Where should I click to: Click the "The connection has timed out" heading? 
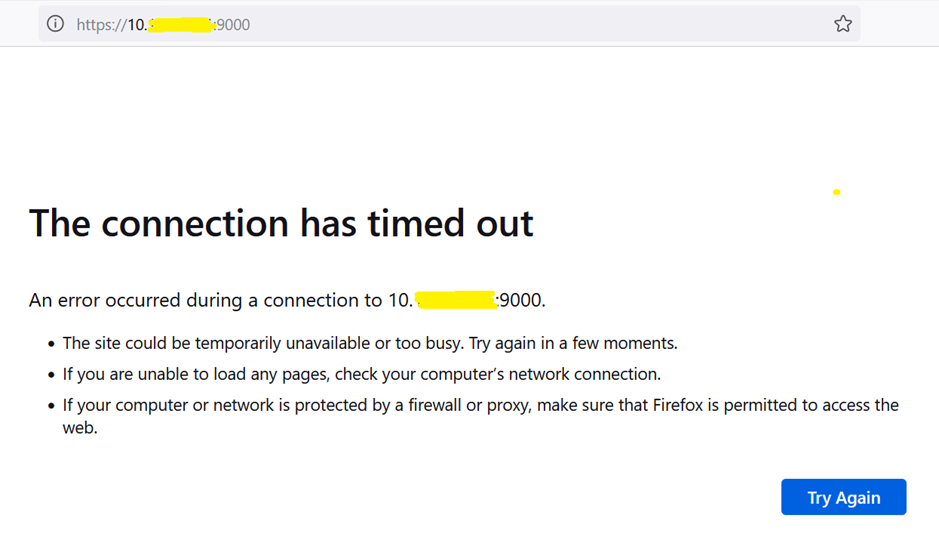281,223
